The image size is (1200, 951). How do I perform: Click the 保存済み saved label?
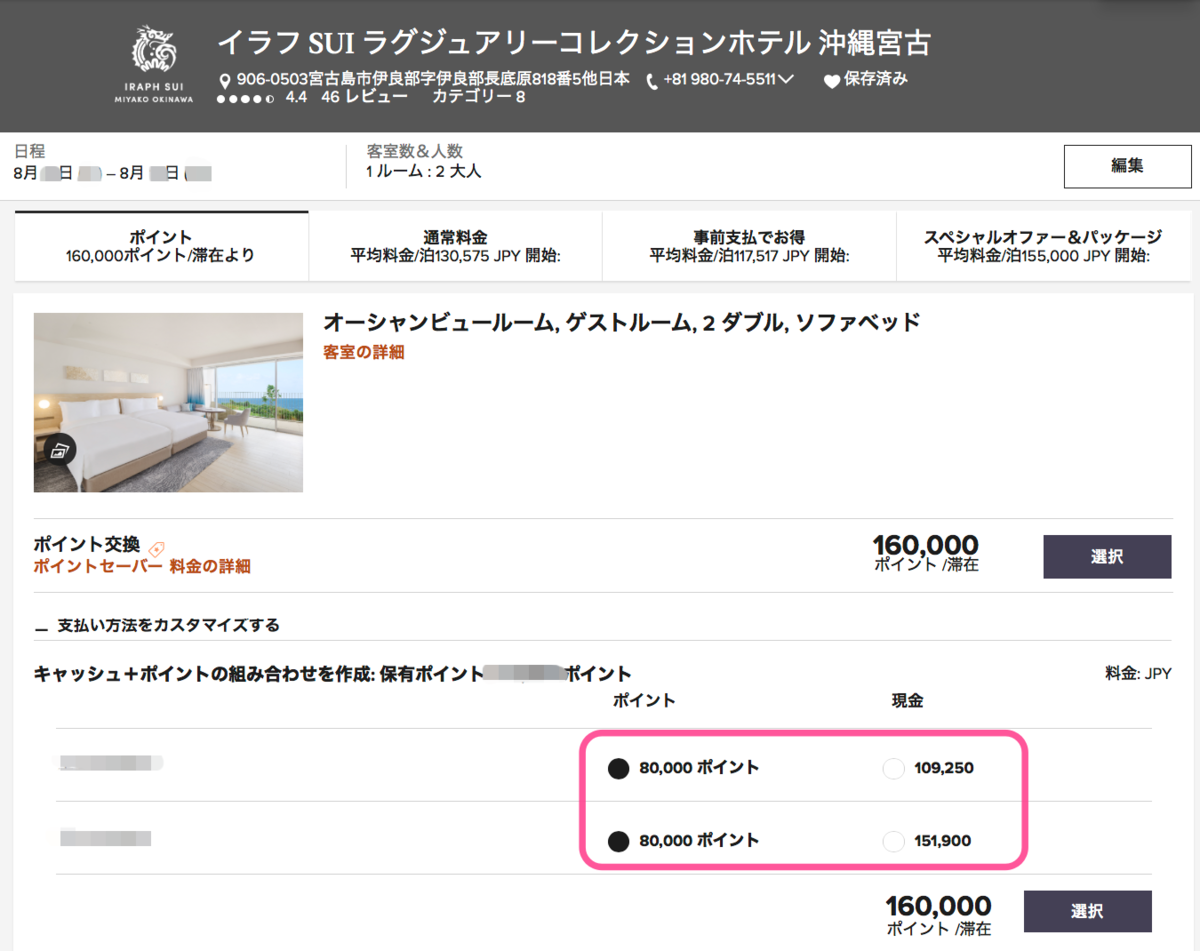(x=876, y=79)
